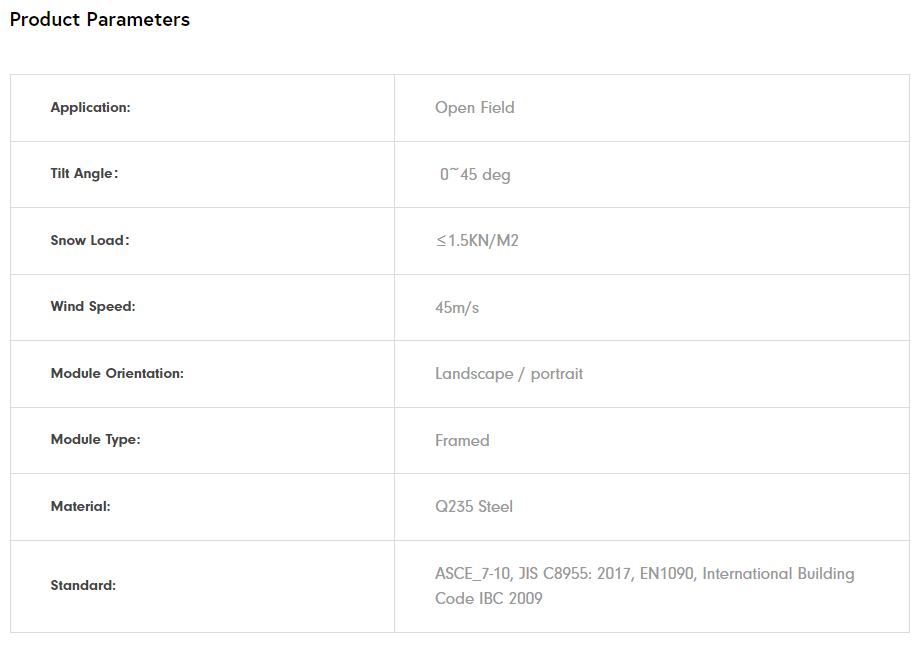Select the Module Orientation label
The height and width of the screenshot is (647, 918).
click(x=117, y=374)
